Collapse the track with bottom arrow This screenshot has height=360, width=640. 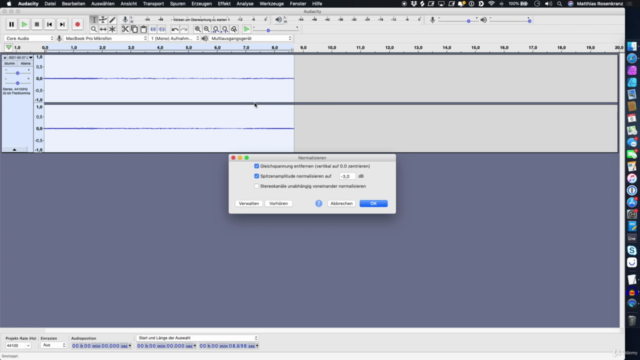(14, 150)
